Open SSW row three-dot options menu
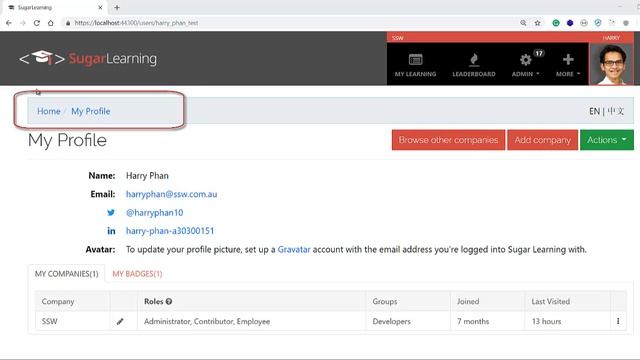Viewport: 640px width, 360px height. tap(618, 321)
